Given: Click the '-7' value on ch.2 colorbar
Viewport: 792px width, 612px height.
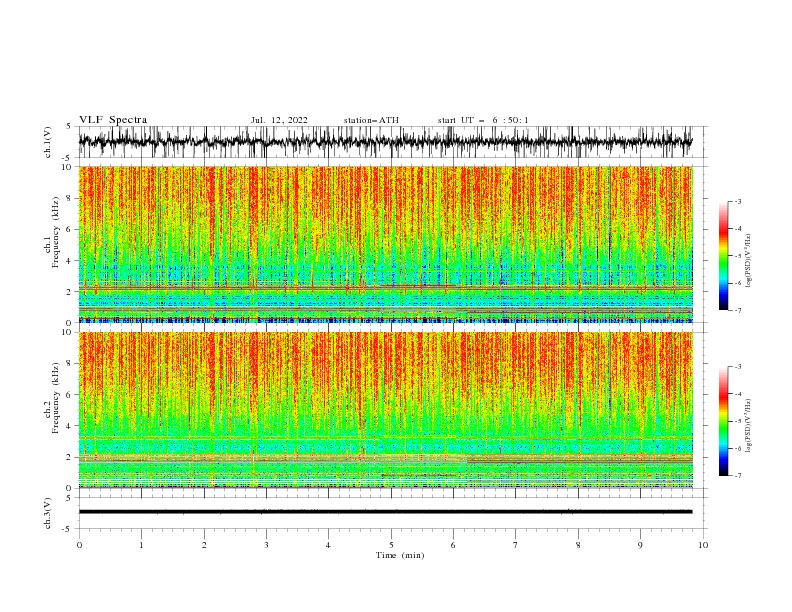Looking at the screenshot, I should click(738, 475).
